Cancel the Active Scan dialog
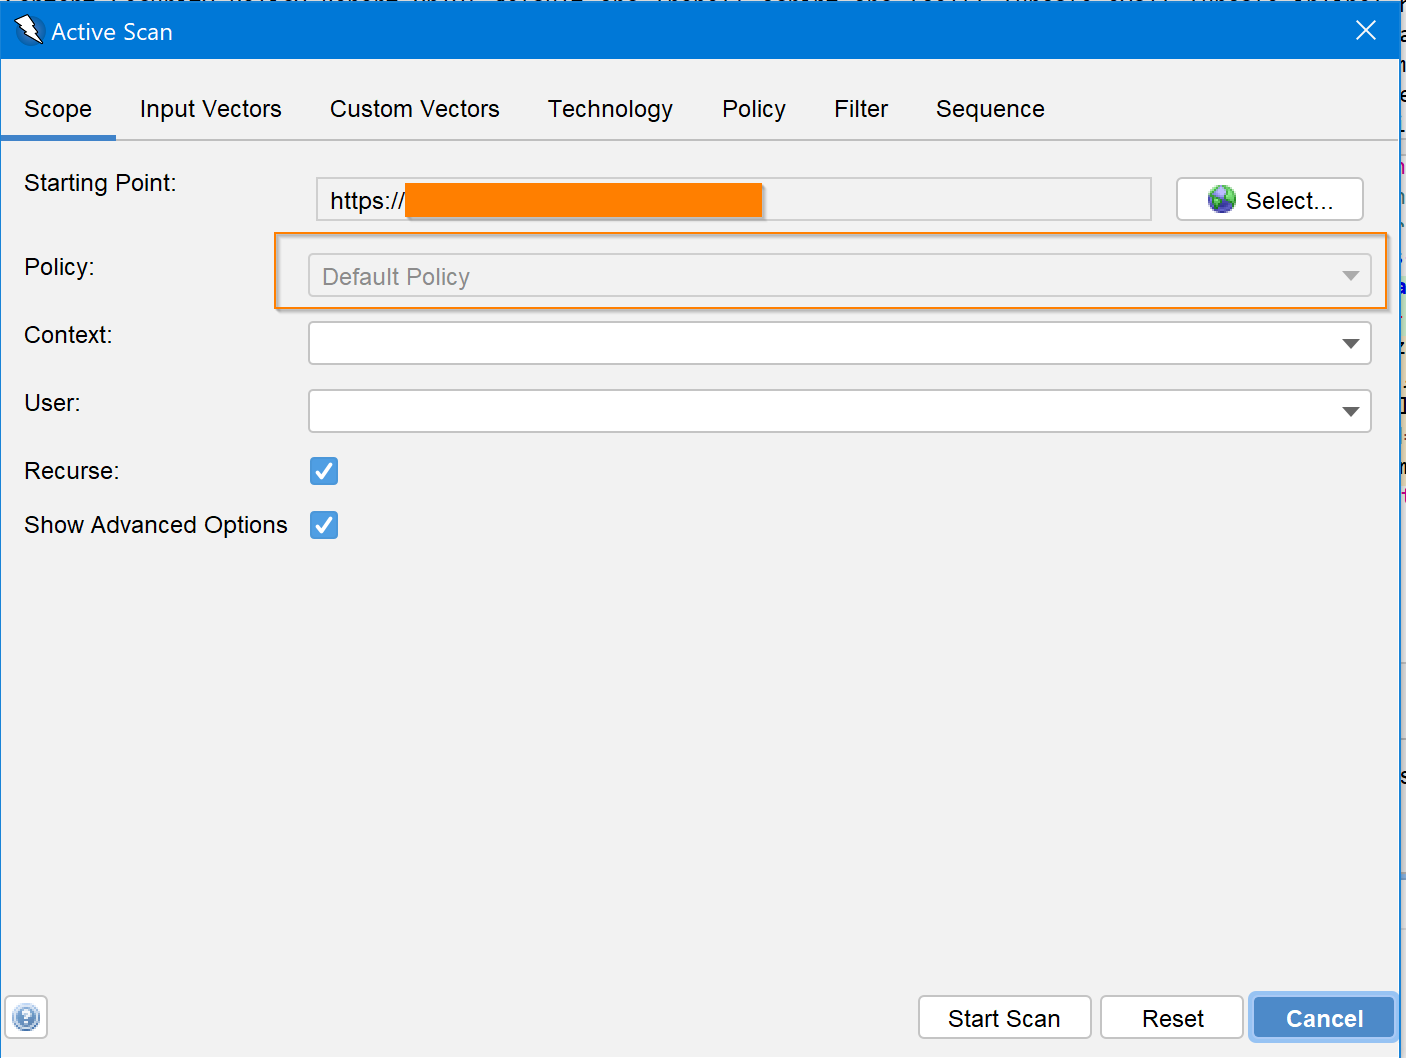This screenshot has width=1406, height=1058. 1322,1017
